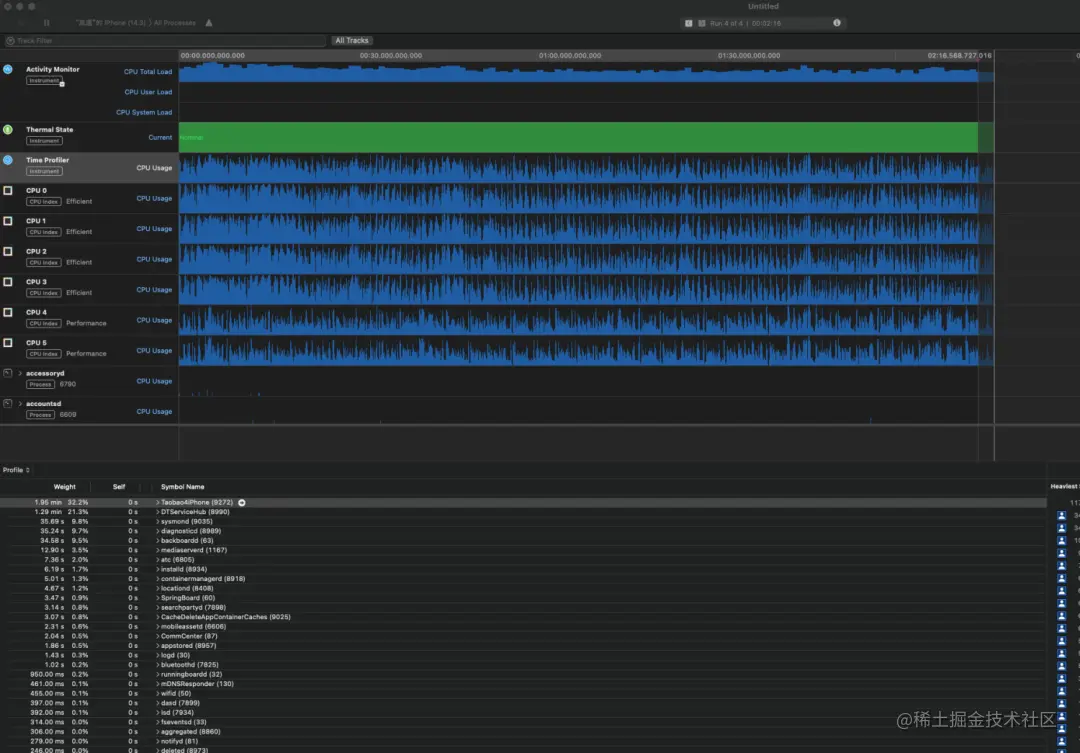Open run info with the circled i icon
Screen dimensions: 1080x753
pyautogui.click(x=837, y=23)
